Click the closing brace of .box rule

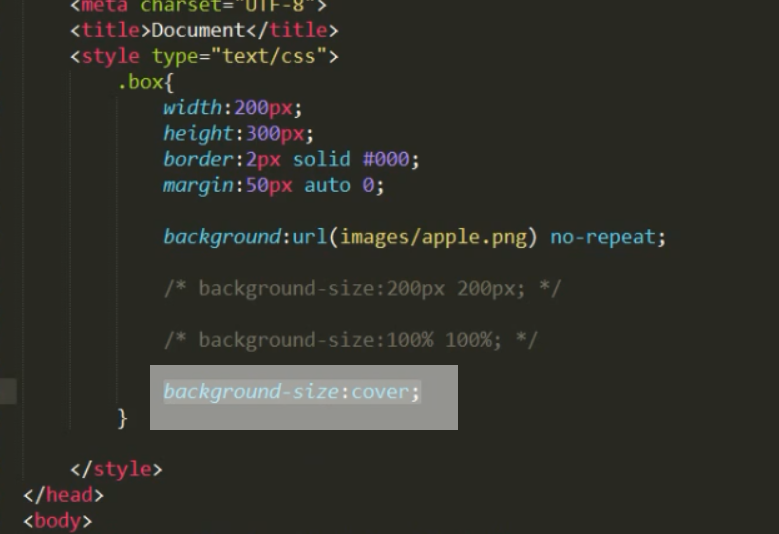(122, 419)
